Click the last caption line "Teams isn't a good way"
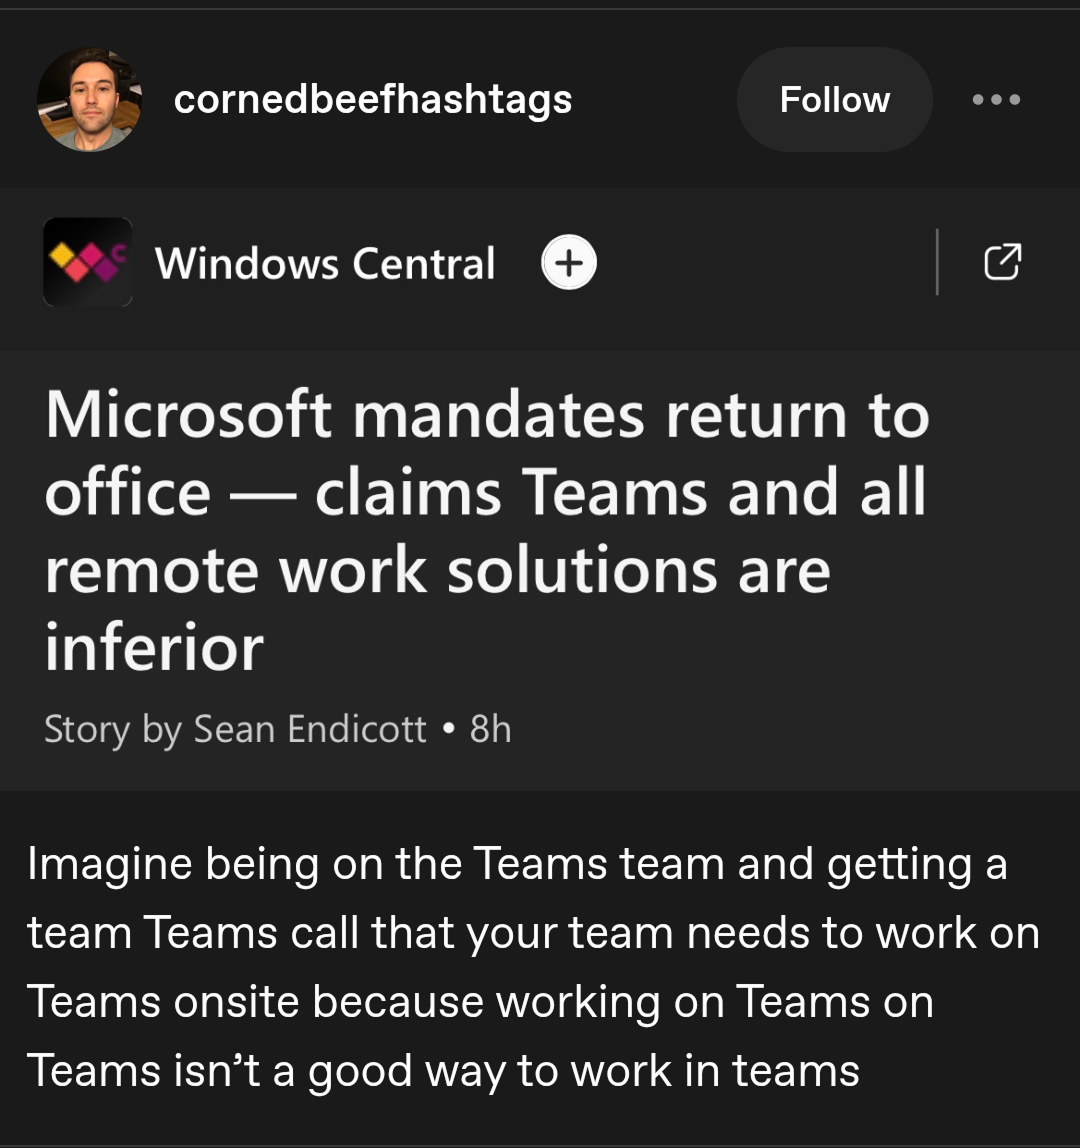 click(443, 1070)
